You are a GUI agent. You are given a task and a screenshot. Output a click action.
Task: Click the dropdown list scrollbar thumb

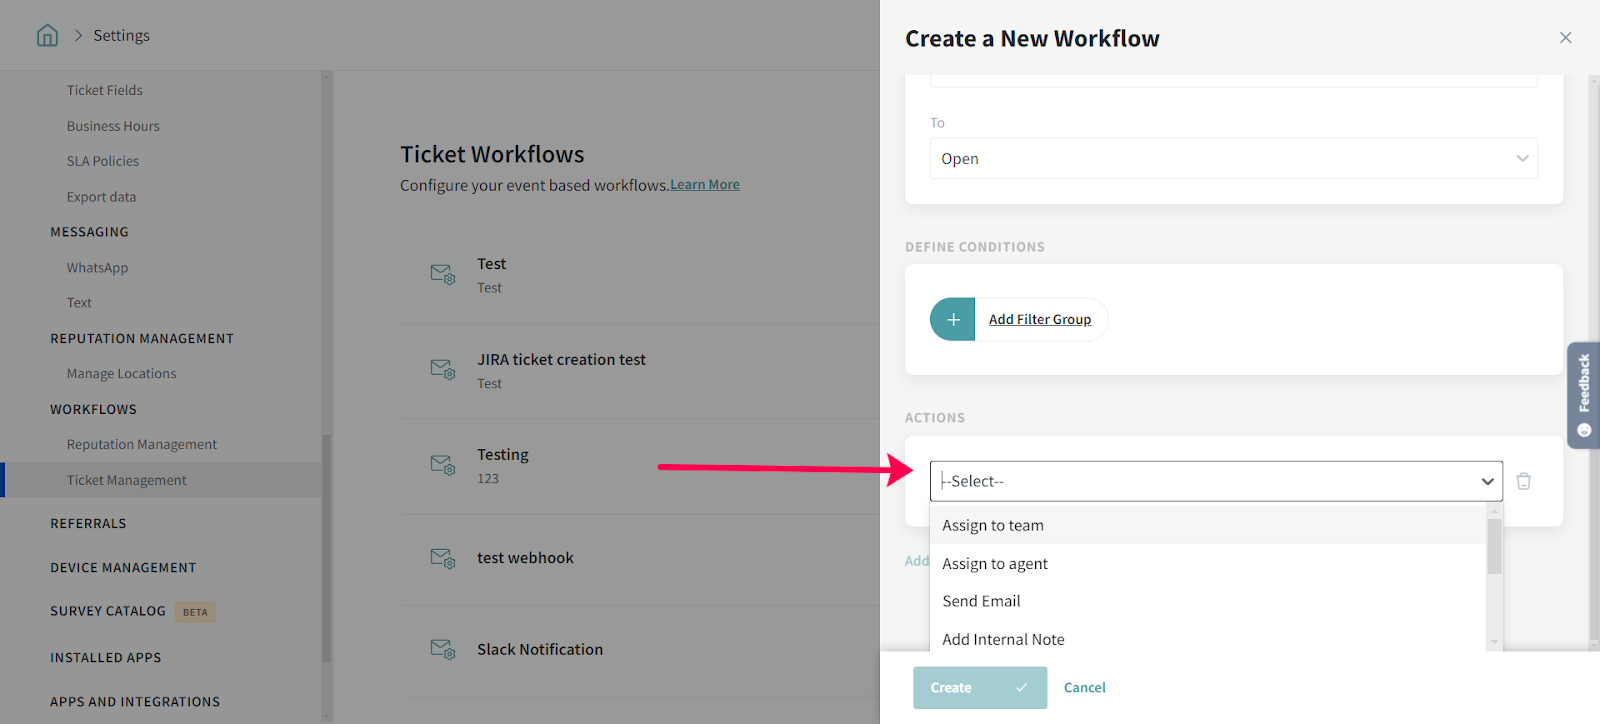click(x=1494, y=546)
